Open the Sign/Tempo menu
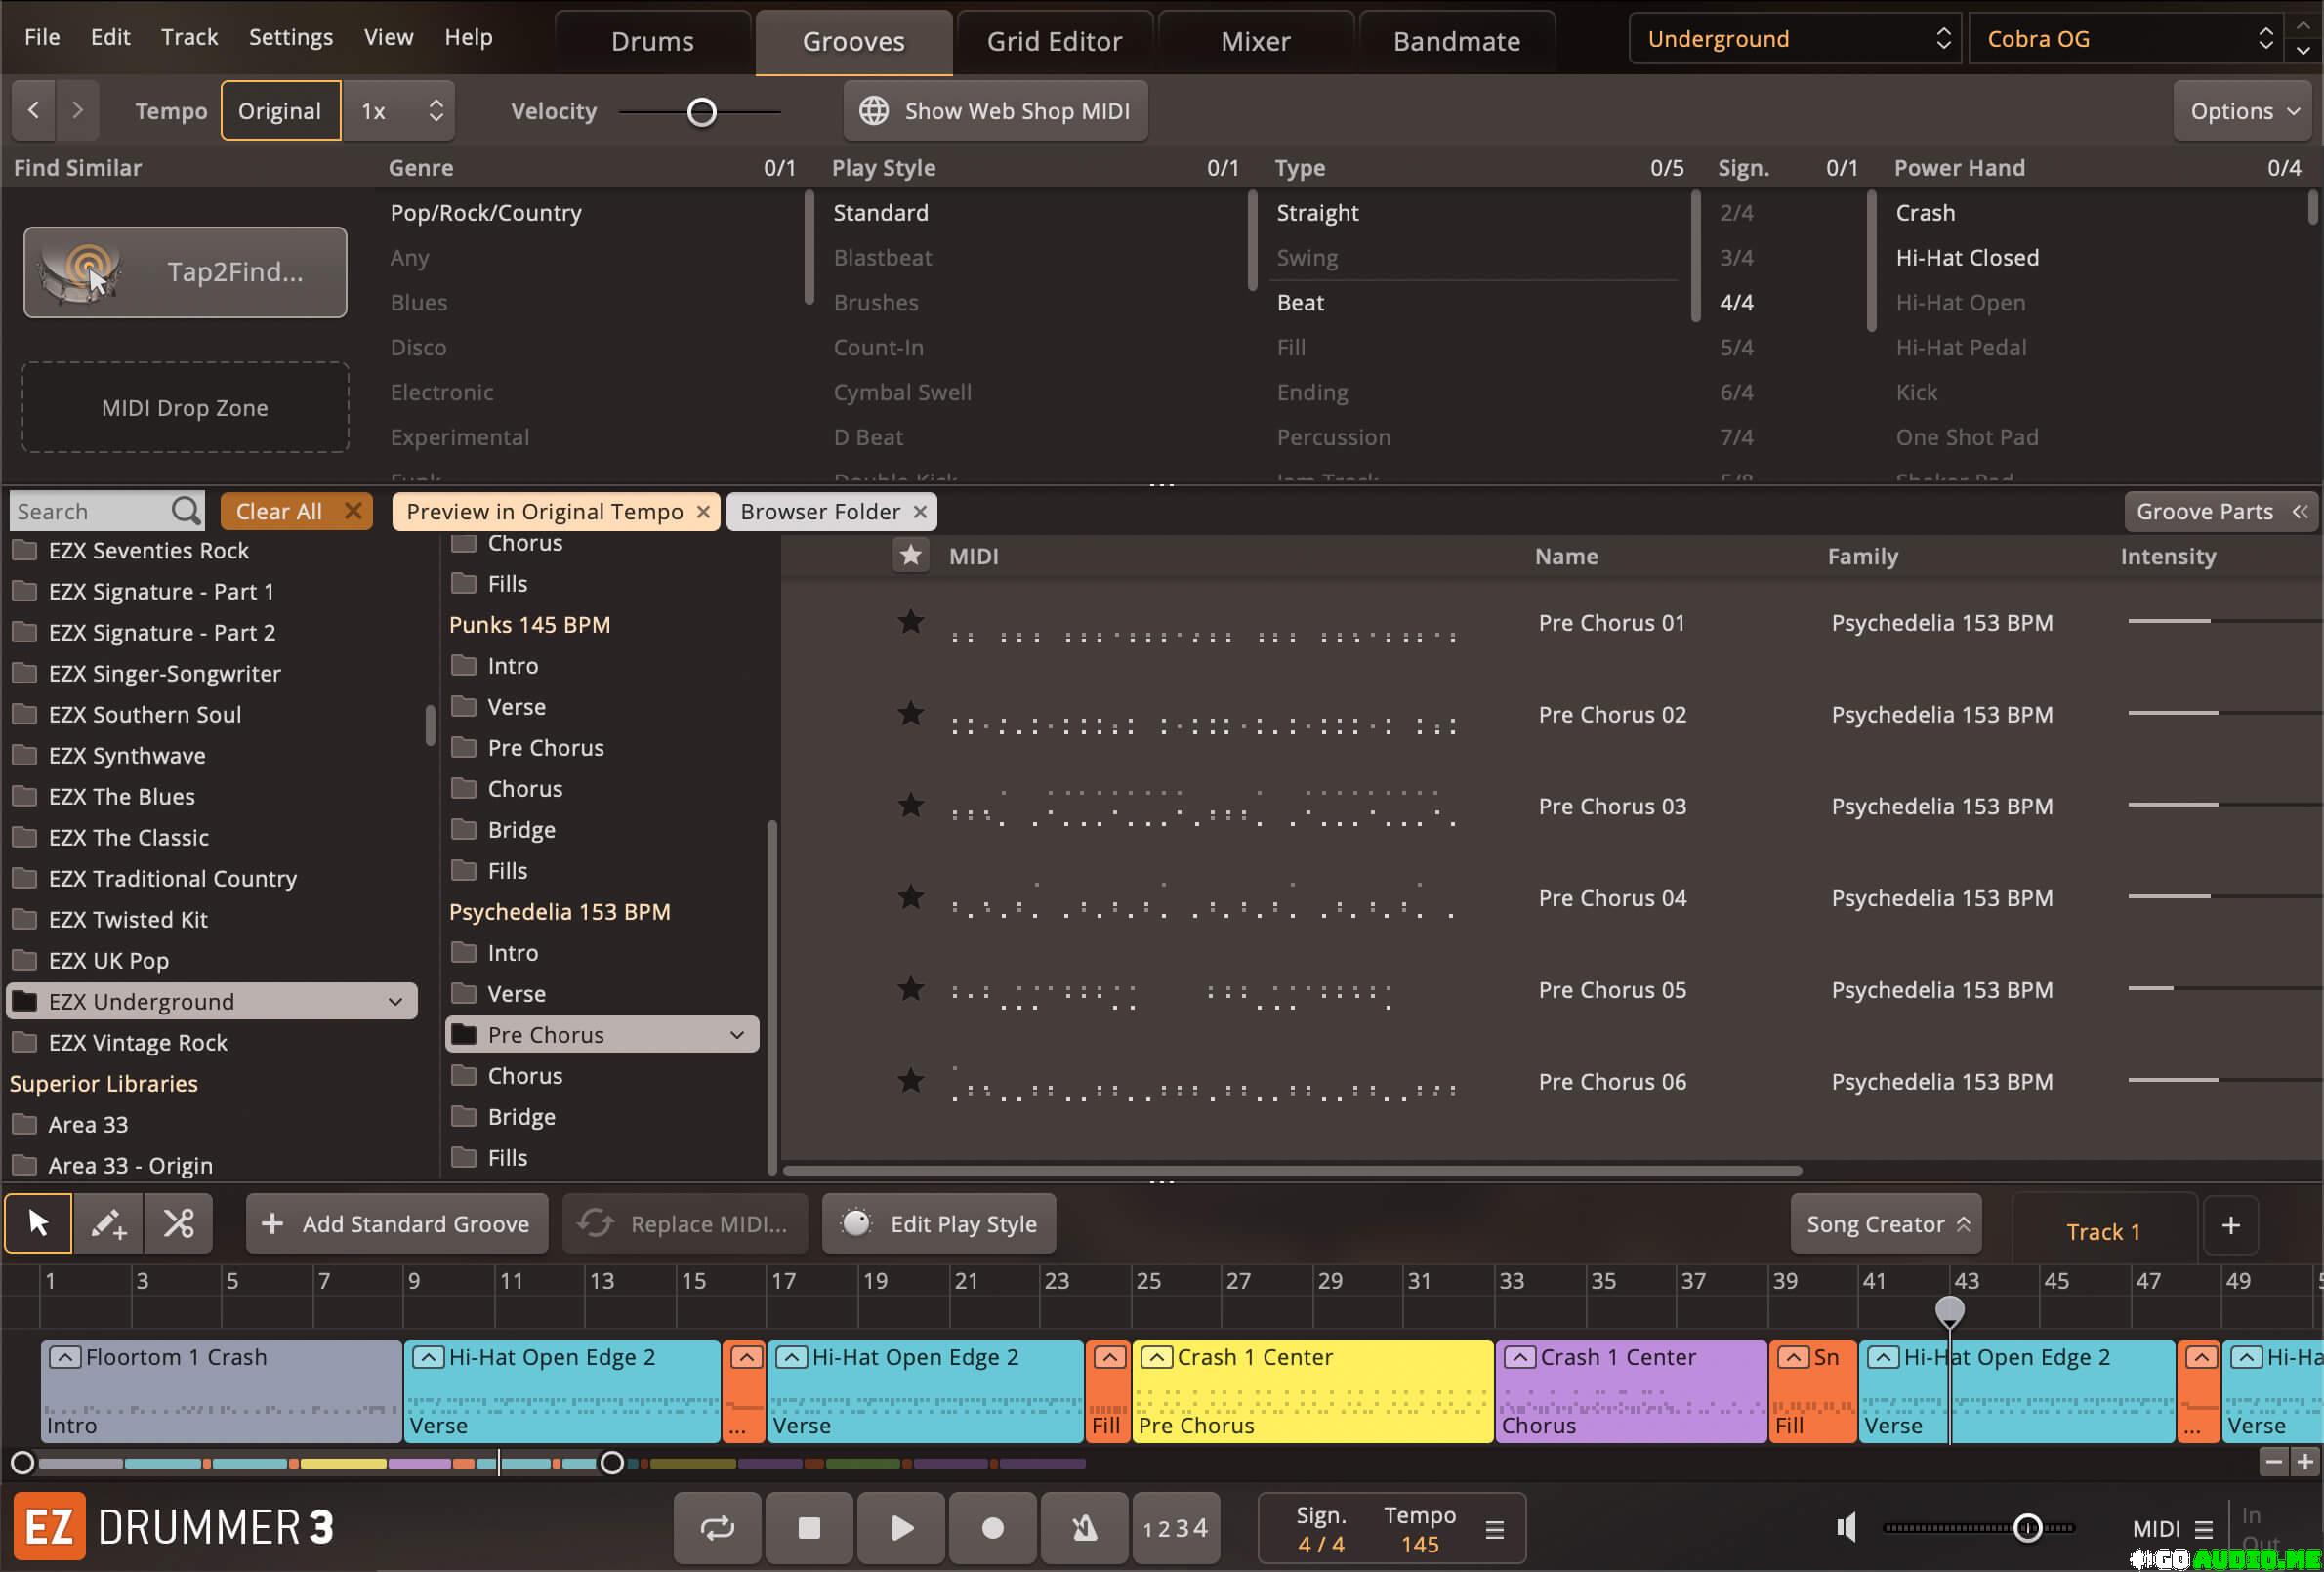The image size is (2324, 1572). tap(1495, 1530)
